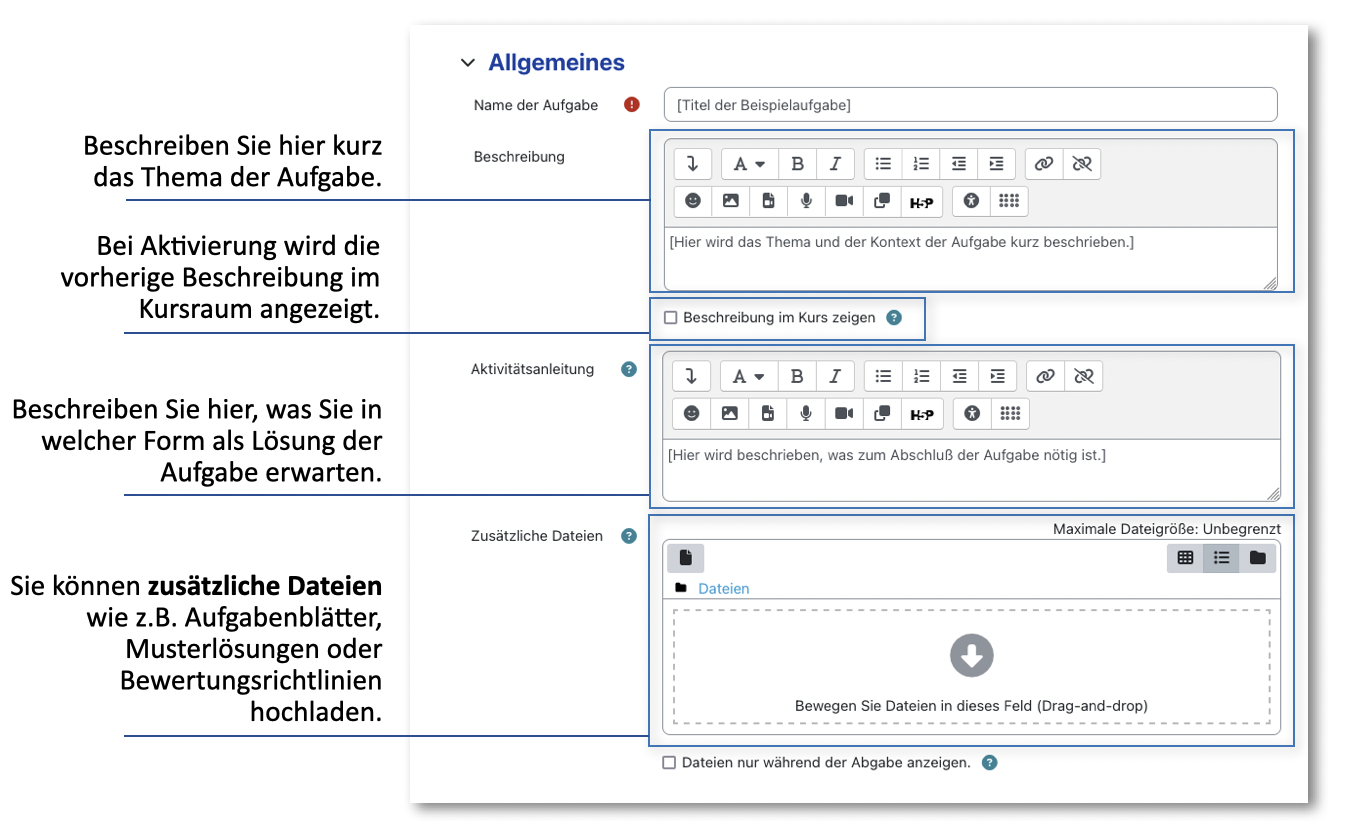Insert a link in the Beschreibung editor
The width and height of the screenshot is (1347, 838).
[x=1044, y=164]
